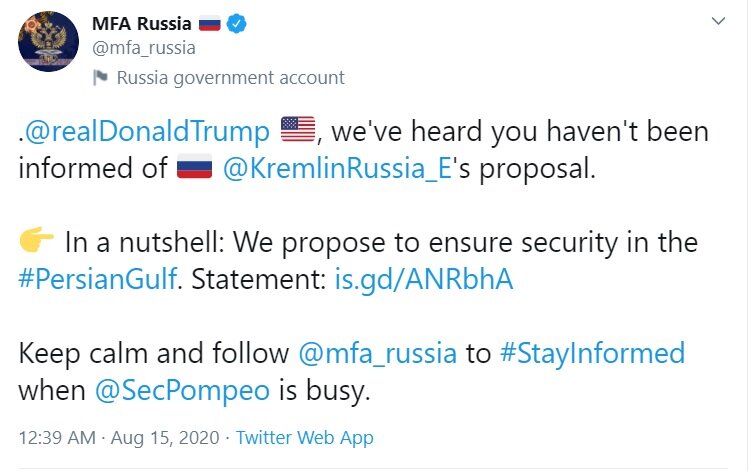Click the government account flag icon

click(100, 77)
